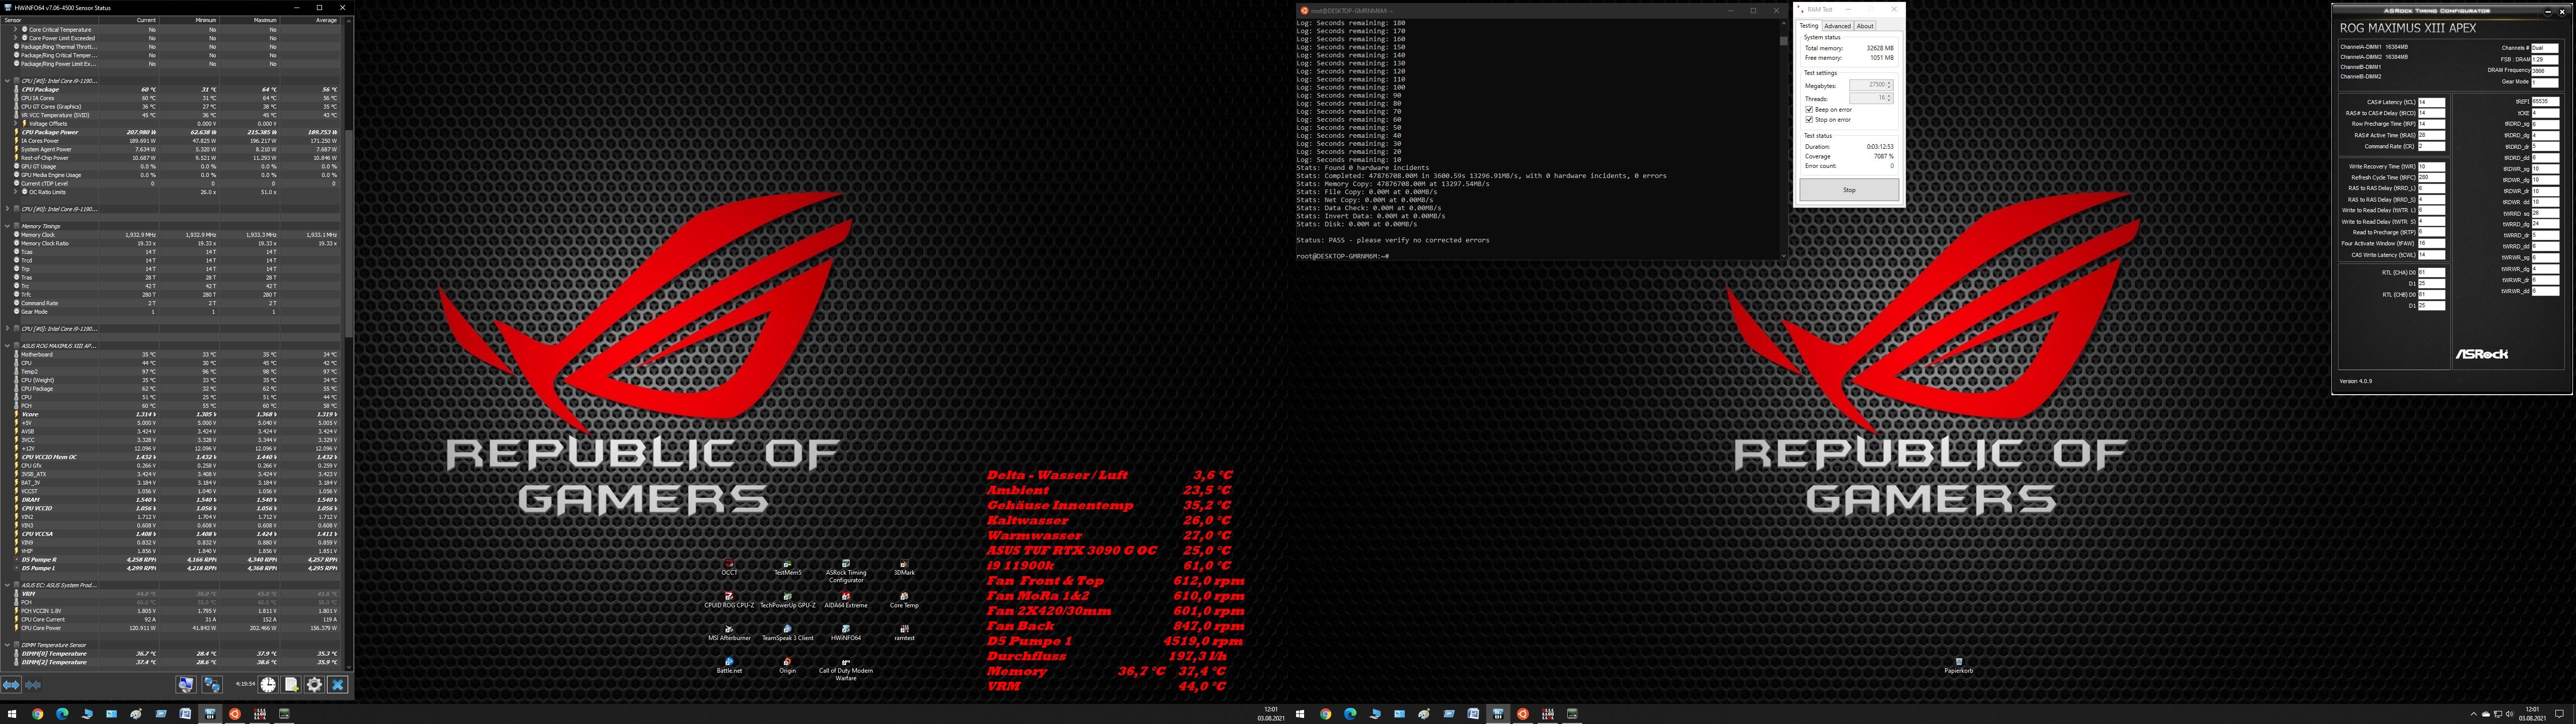Screen dimensions: 2576x724
Task: Open HWiNFO networked monitors remote icon
Action: [x=212, y=685]
